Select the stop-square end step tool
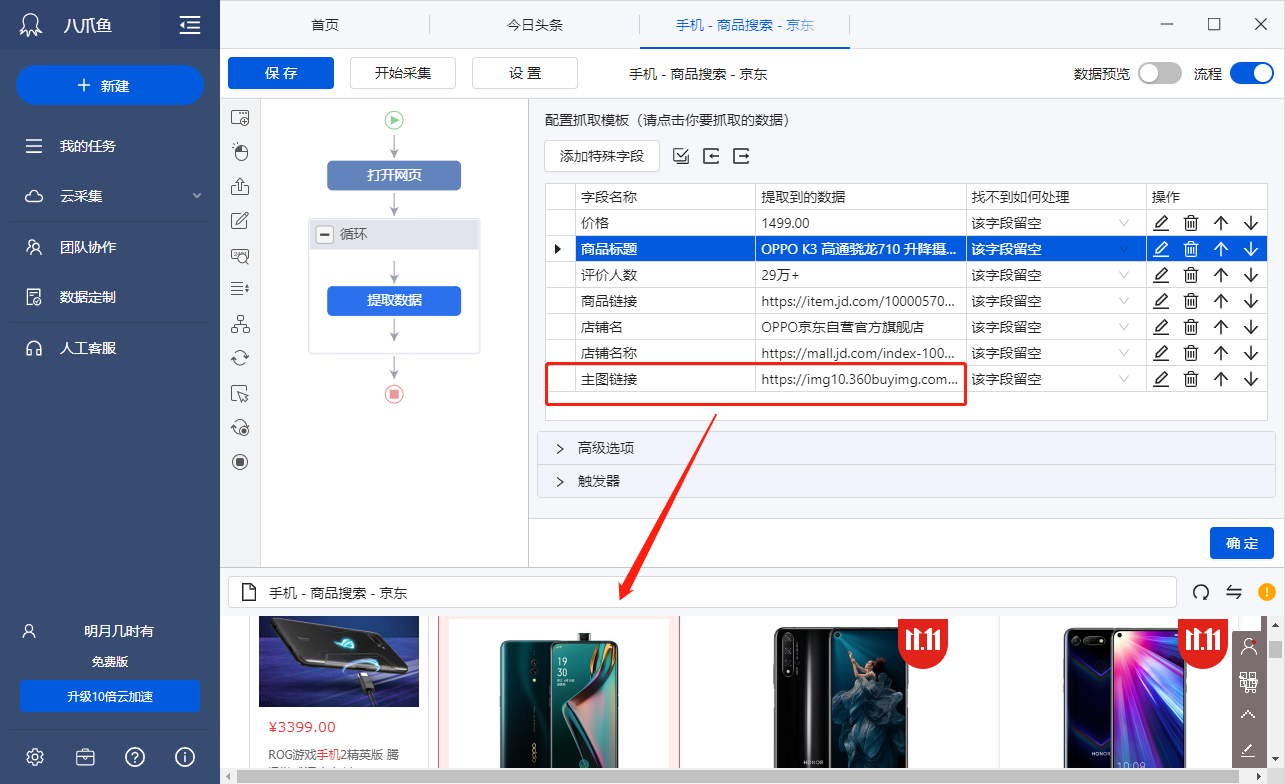Viewport: 1285px width, 784px height. [x=240, y=462]
